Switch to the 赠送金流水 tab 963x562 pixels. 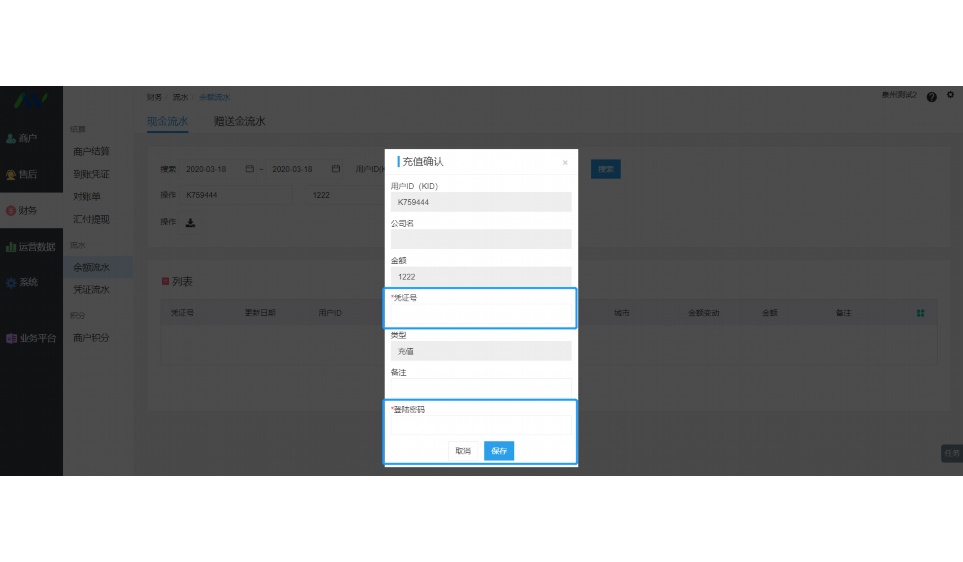point(239,121)
